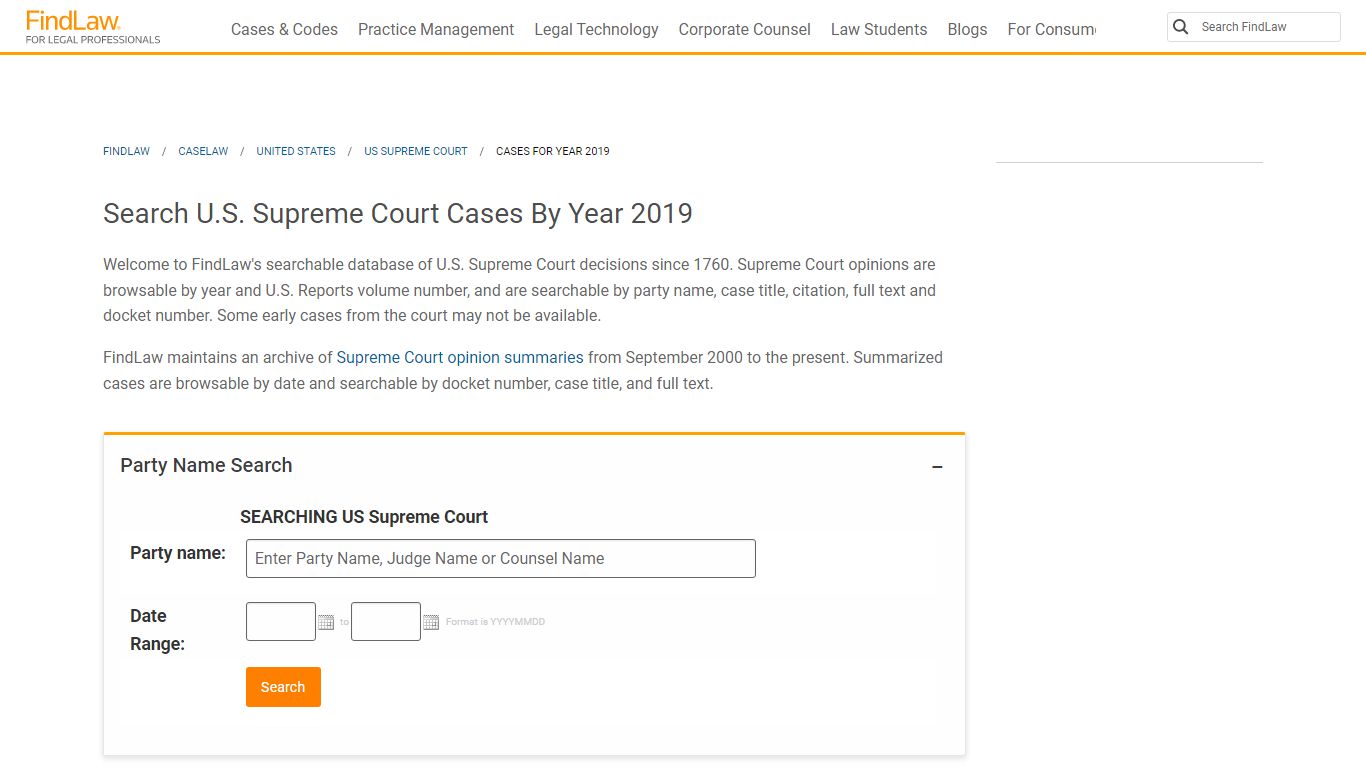Go to FINDLAW breadcrumb link
The image size is (1366, 768).
tap(126, 151)
